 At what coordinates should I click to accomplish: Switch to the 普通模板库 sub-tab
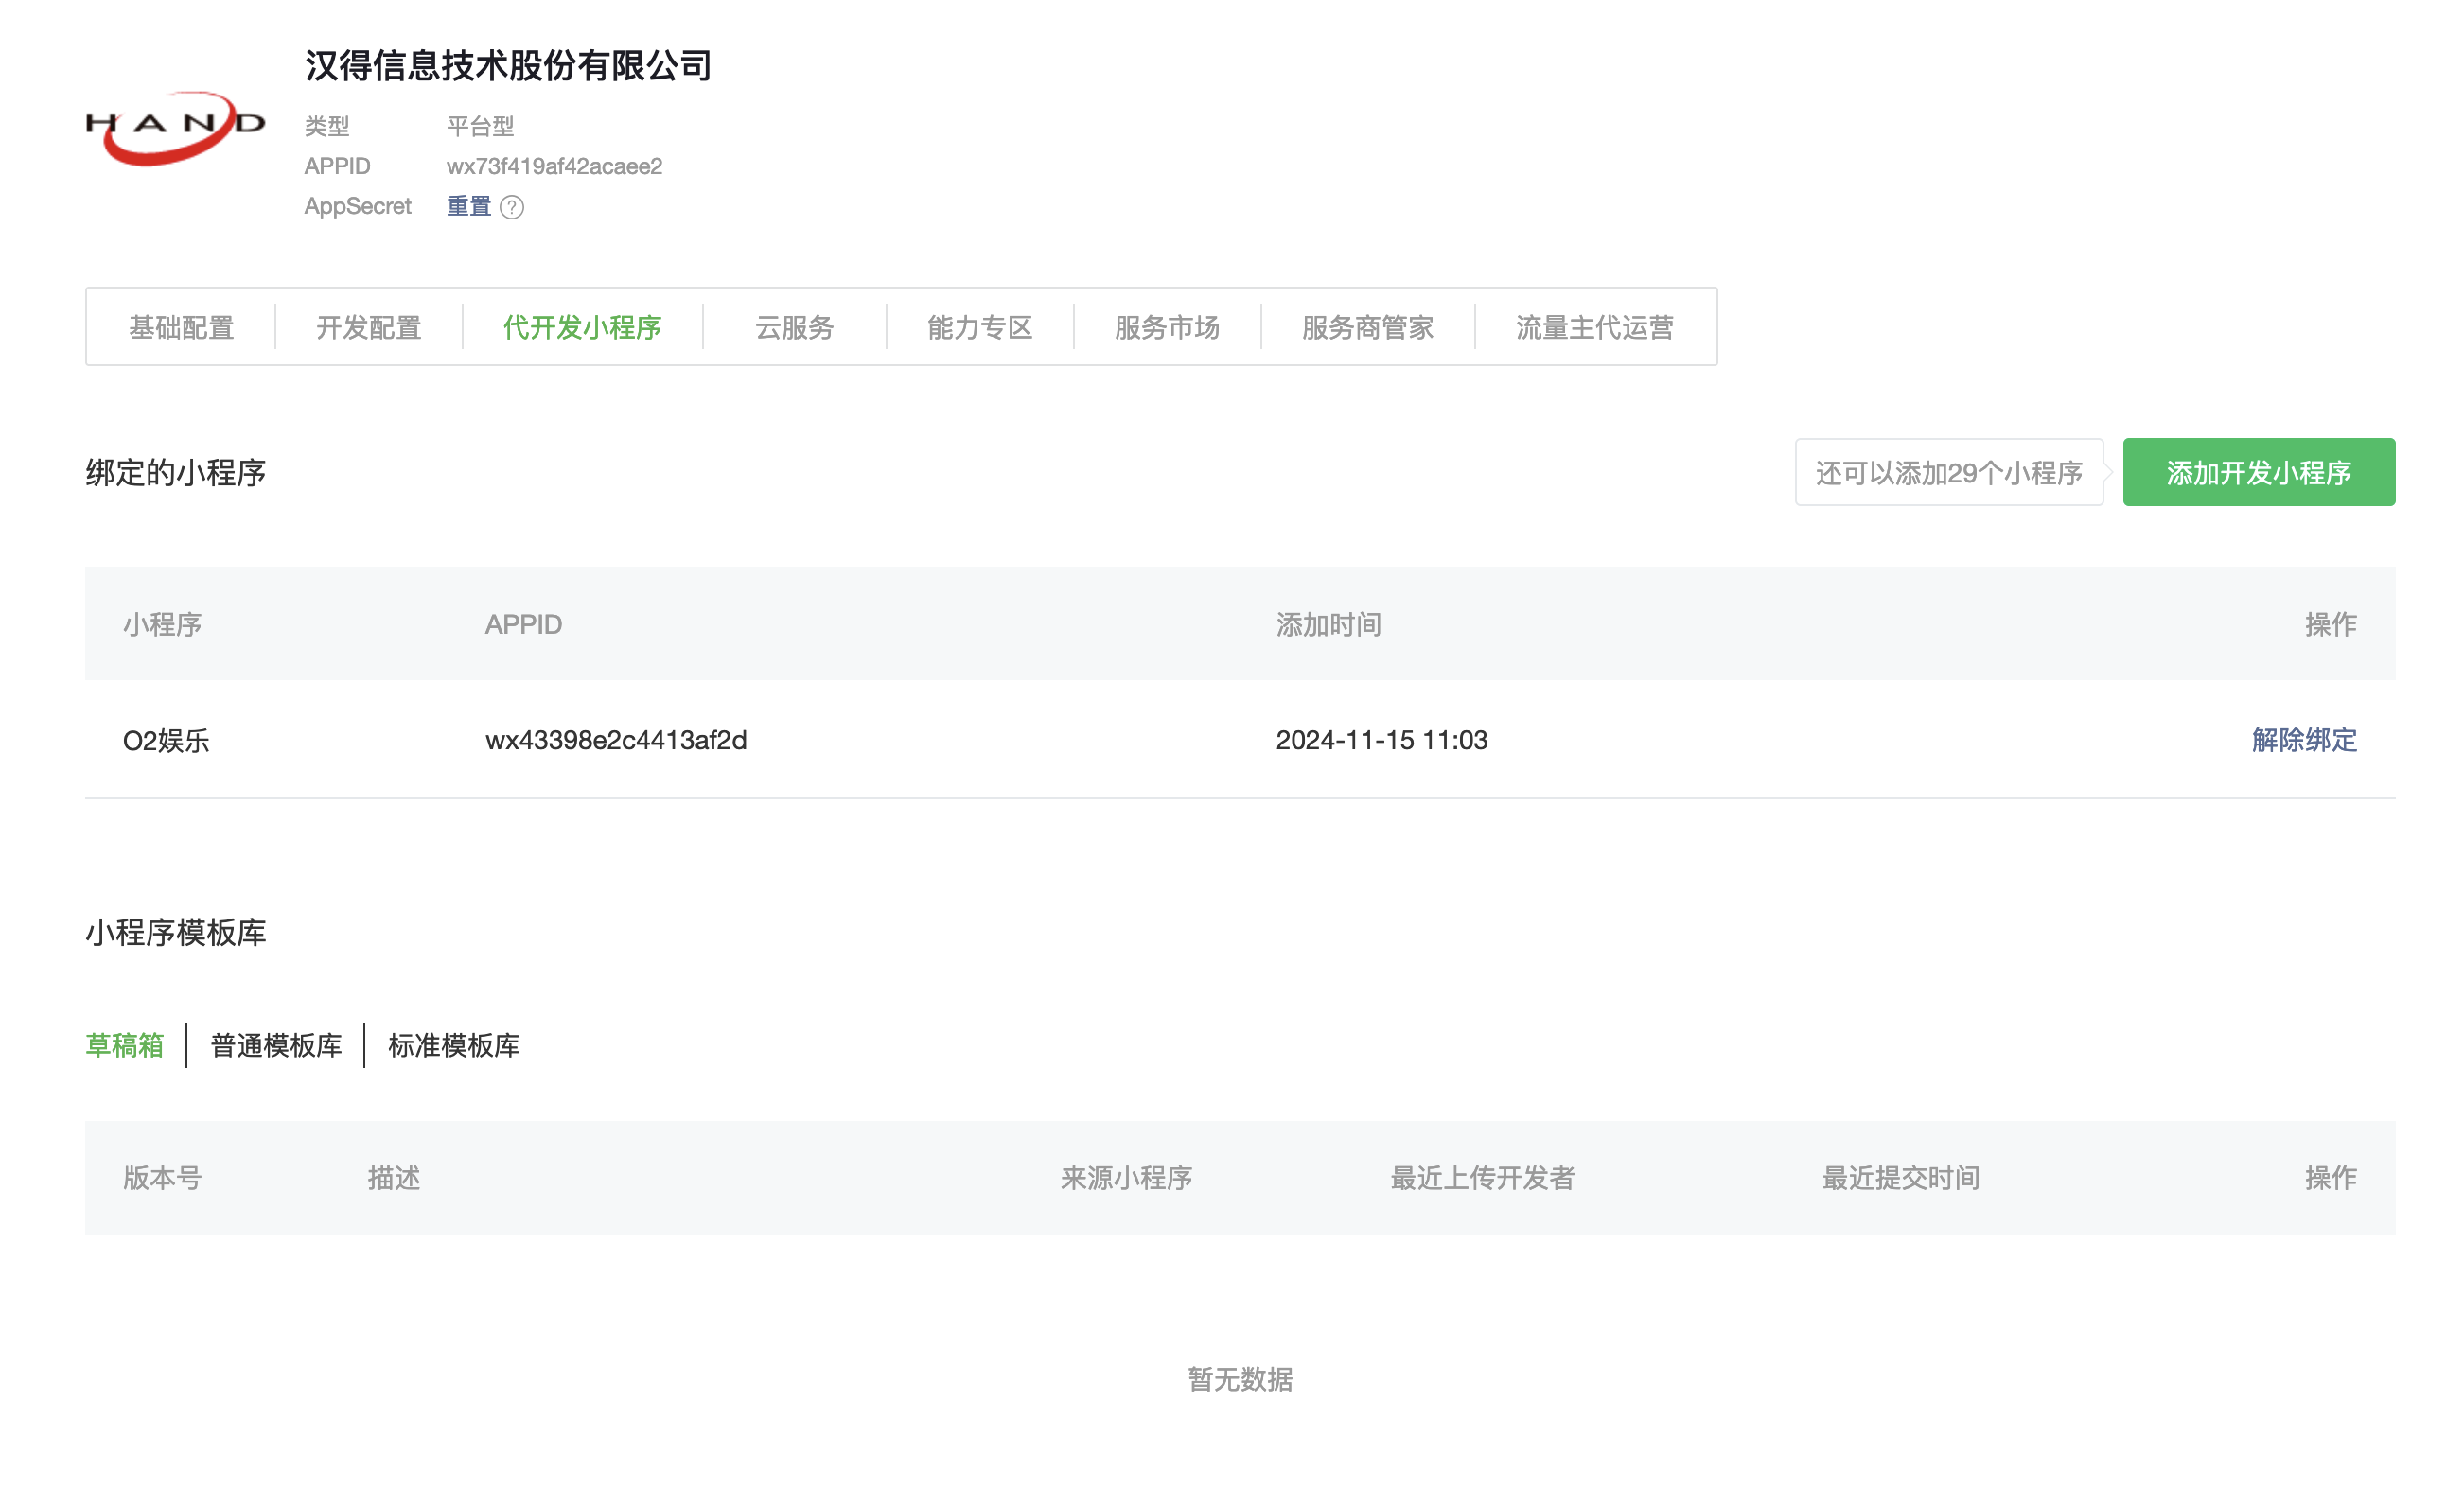276,1045
